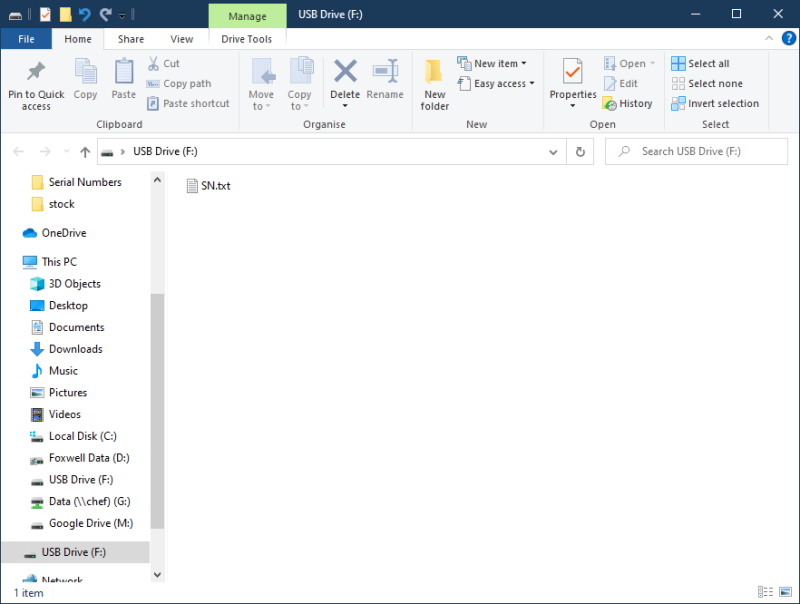The image size is (800, 604).
Task: Click Invert selection in ribbon
Action: coord(714,103)
